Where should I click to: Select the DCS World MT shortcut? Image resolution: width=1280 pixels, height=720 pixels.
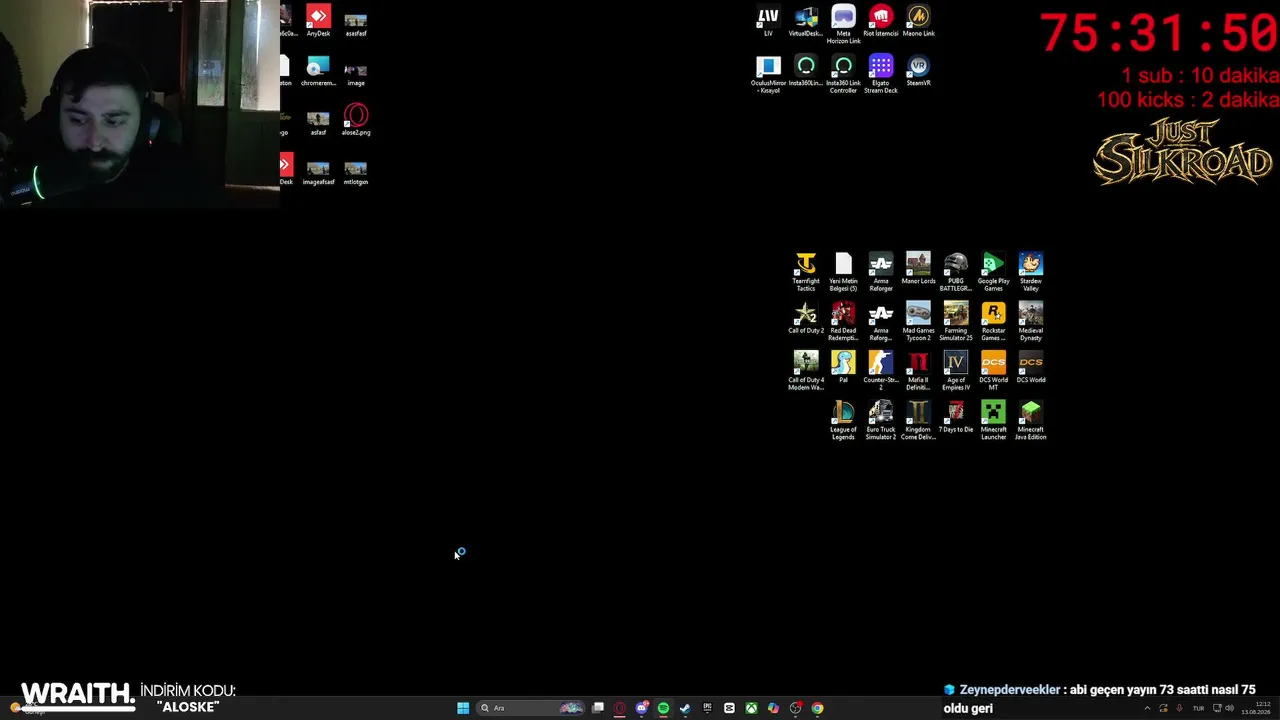(x=993, y=371)
